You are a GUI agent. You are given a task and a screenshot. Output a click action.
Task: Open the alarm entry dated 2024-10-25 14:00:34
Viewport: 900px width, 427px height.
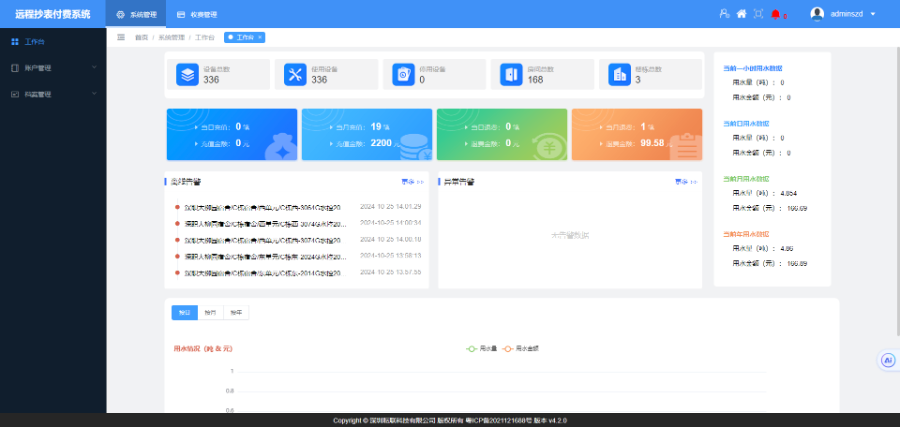click(298, 223)
